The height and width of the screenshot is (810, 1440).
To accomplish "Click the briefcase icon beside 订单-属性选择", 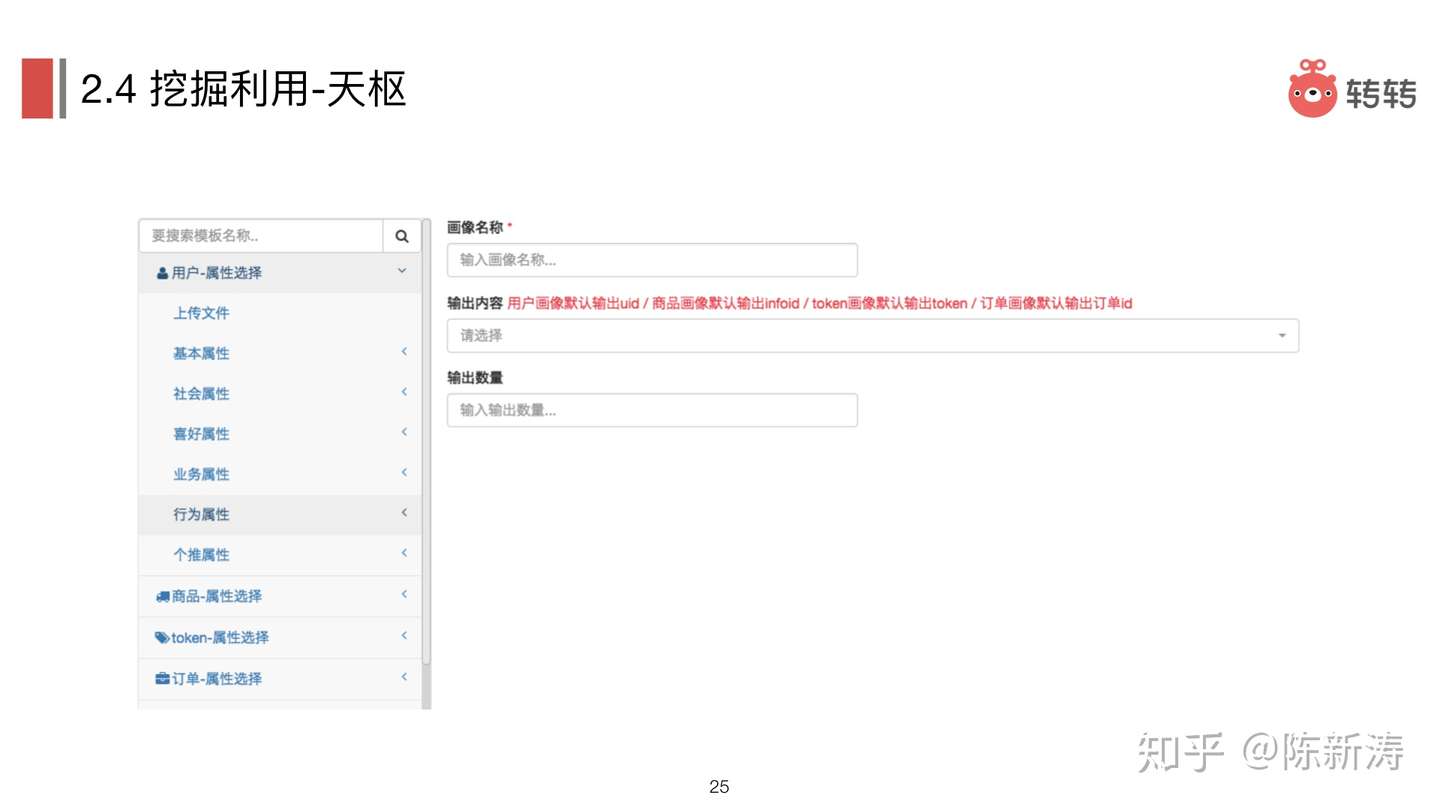I will [x=162, y=678].
